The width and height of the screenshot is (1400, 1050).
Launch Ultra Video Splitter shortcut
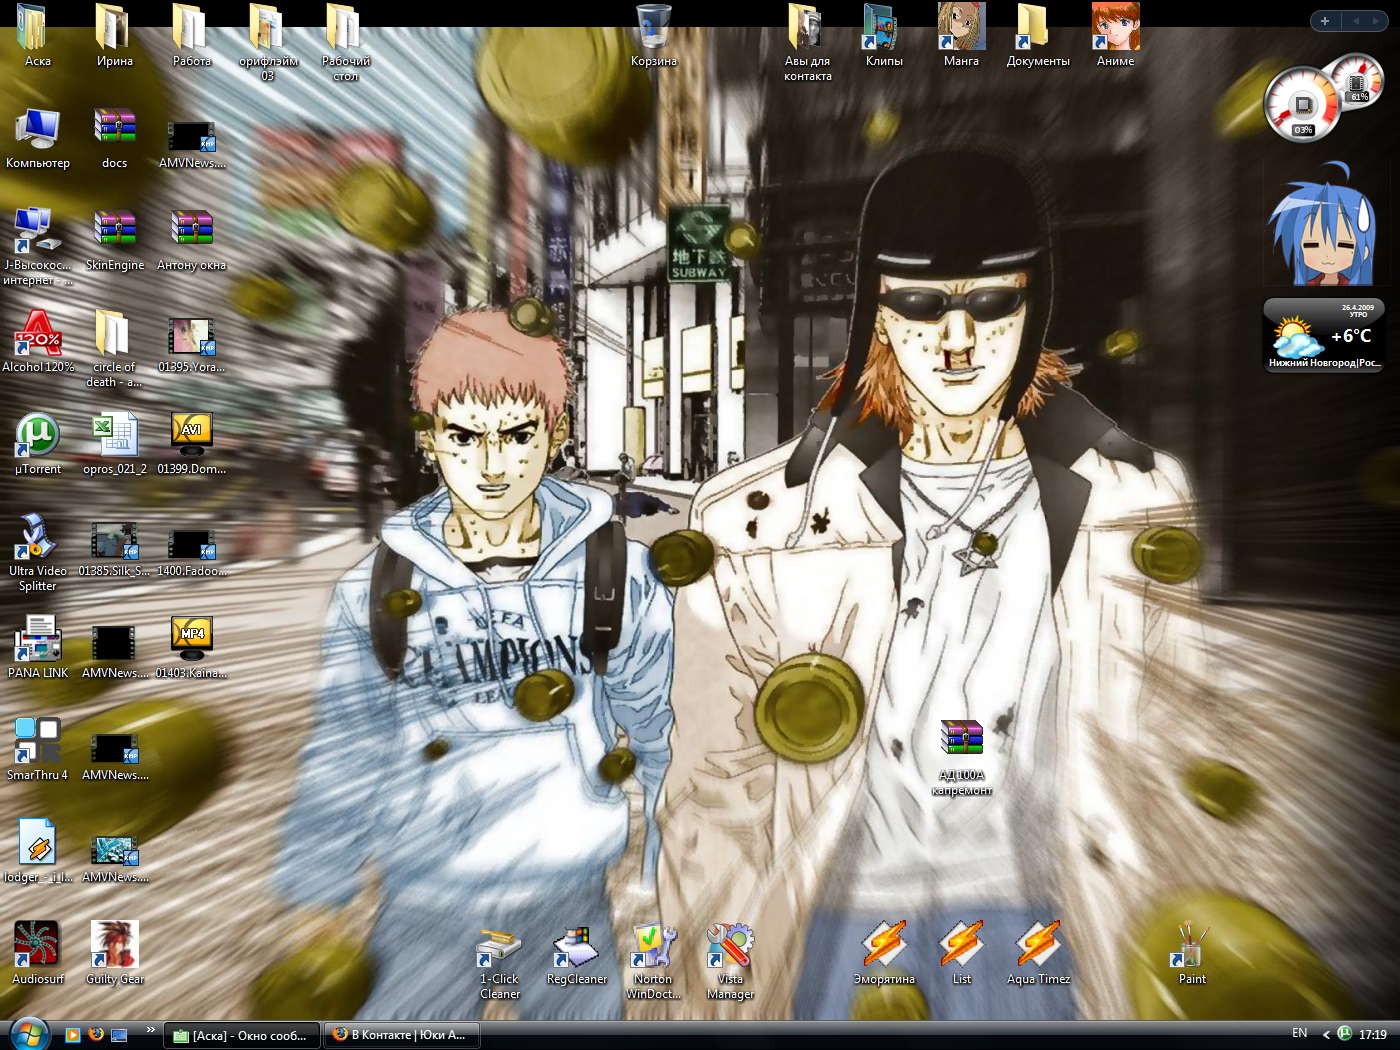[37, 538]
